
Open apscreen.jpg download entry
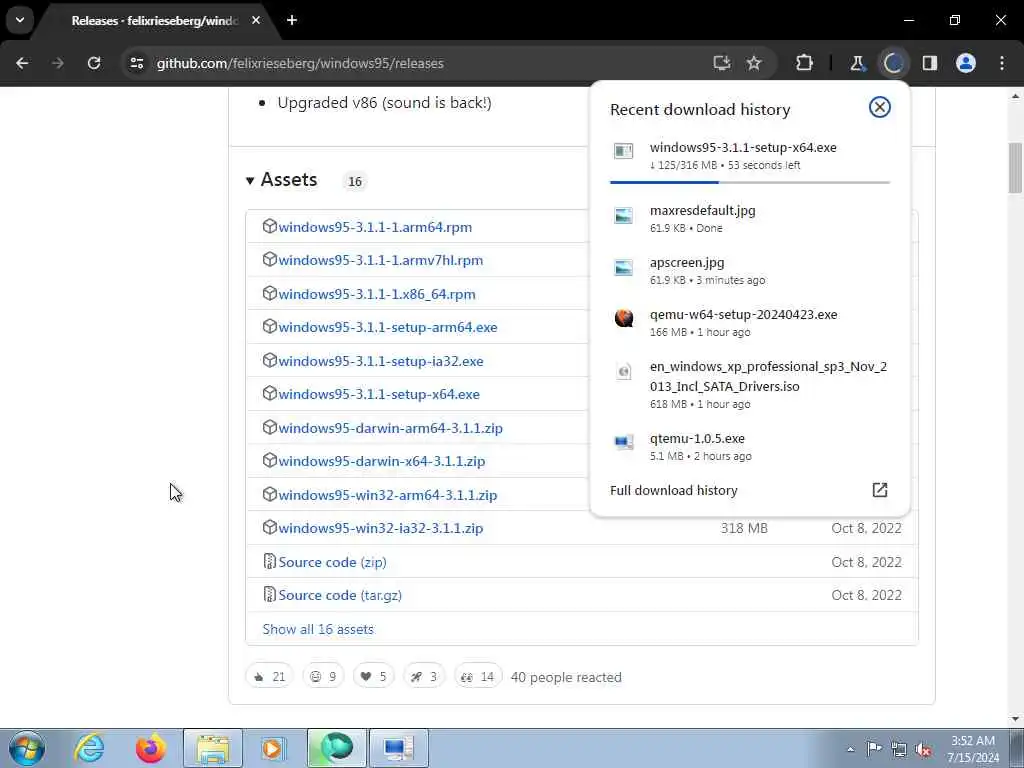tap(750, 270)
